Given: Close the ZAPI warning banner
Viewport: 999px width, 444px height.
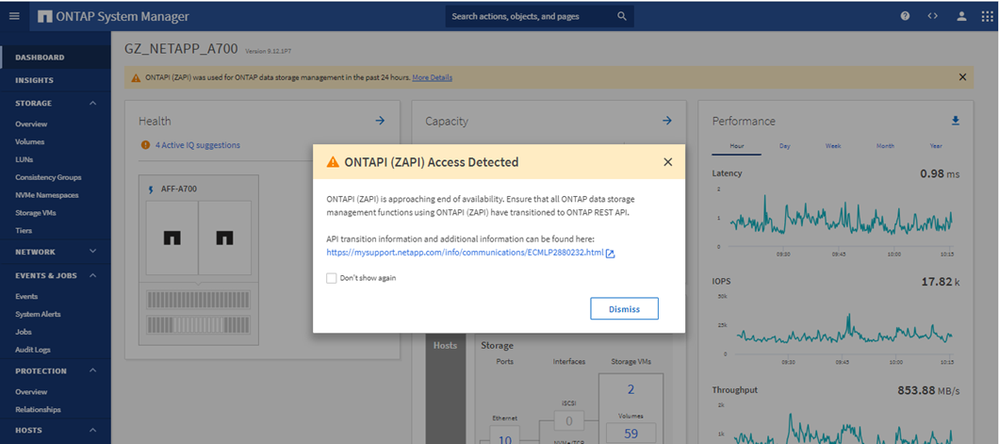Looking at the screenshot, I should (963, 77).
